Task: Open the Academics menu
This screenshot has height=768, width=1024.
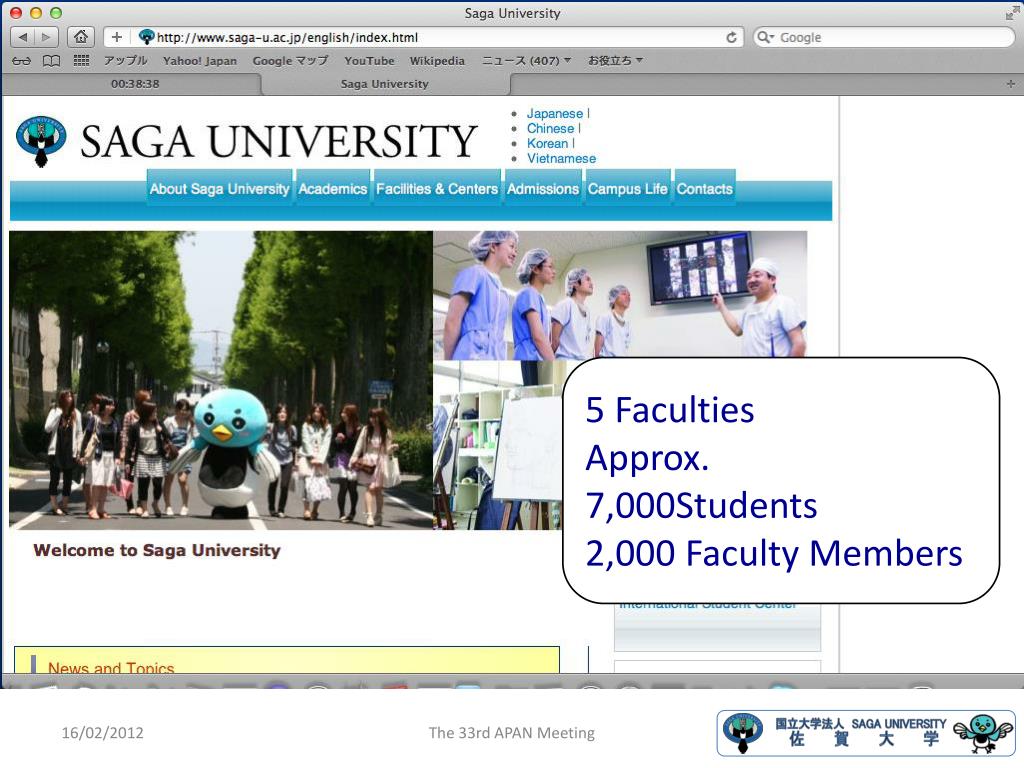Action: click(x=333, y=189)
